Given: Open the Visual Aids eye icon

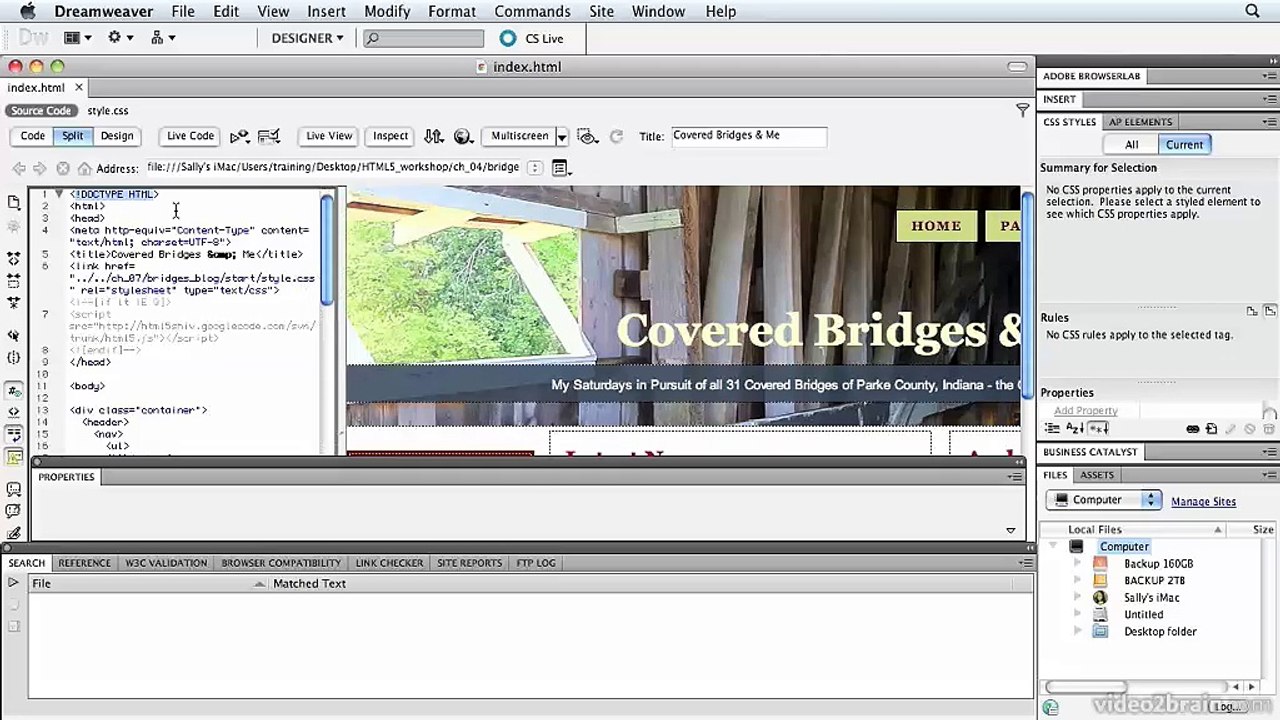Looking at the screenshot, I should [x=587, y=136].
